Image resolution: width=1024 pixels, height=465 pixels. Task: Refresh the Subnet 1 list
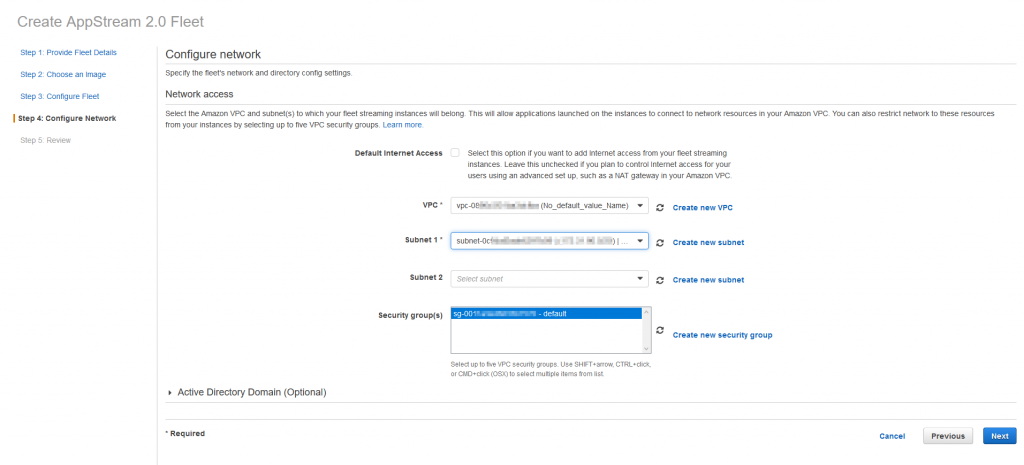[660, 242]
